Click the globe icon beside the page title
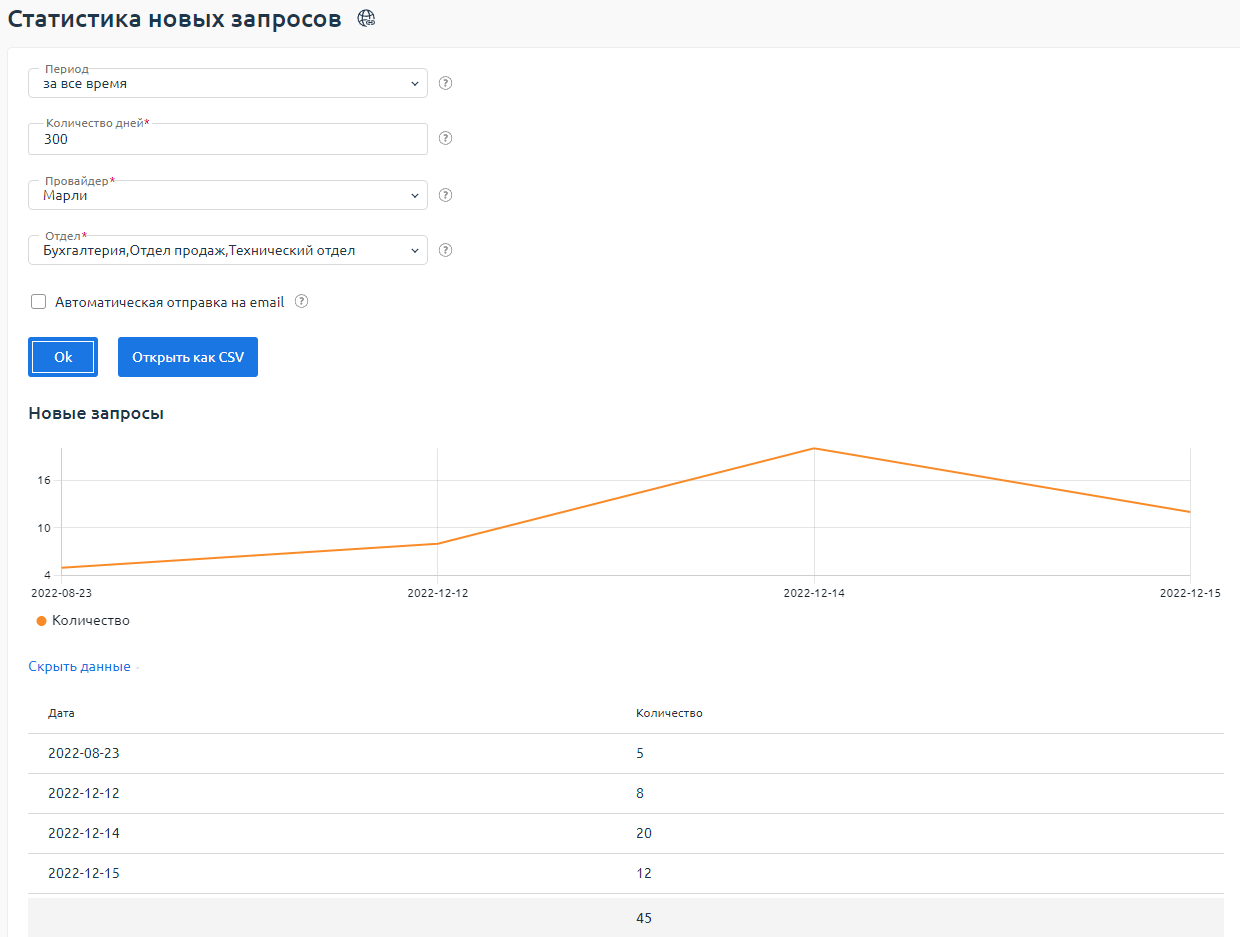This screenshot has height=937, width=1240. (367, 18)
